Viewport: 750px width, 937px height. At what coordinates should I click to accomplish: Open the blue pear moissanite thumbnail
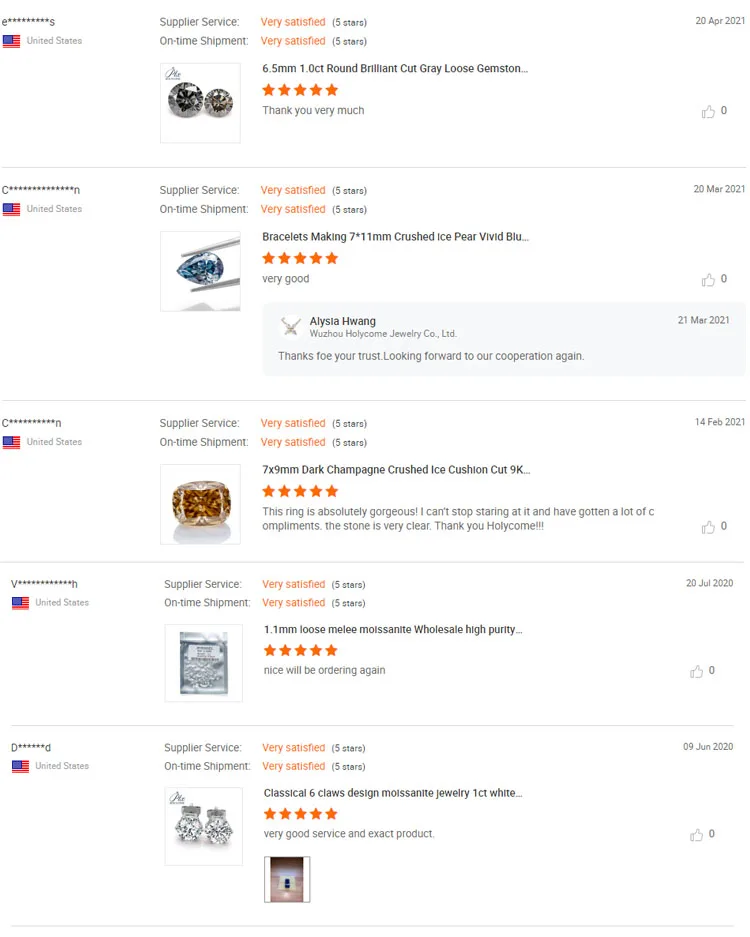coord(200,271)
